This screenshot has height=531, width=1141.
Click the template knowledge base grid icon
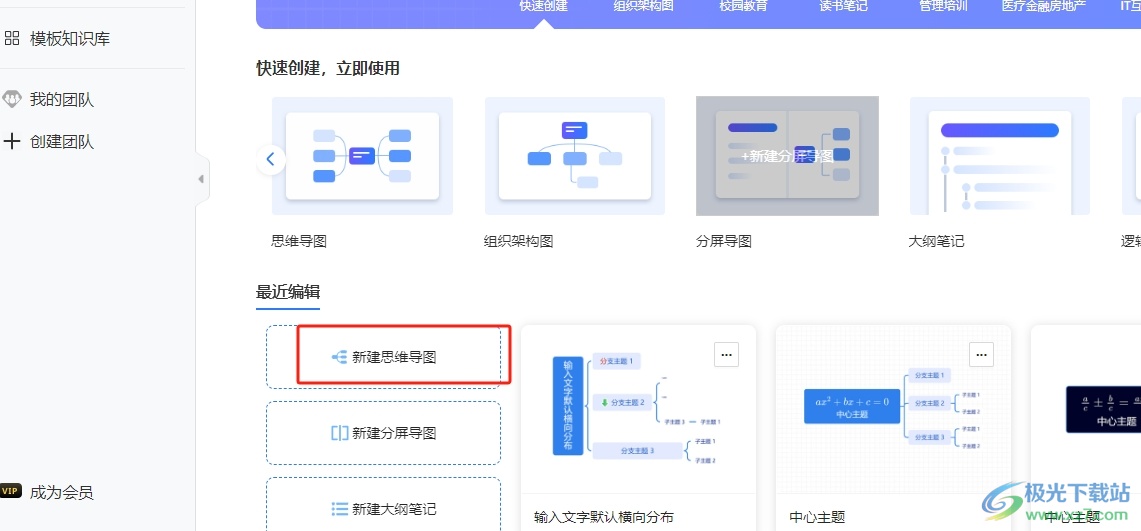12,39
